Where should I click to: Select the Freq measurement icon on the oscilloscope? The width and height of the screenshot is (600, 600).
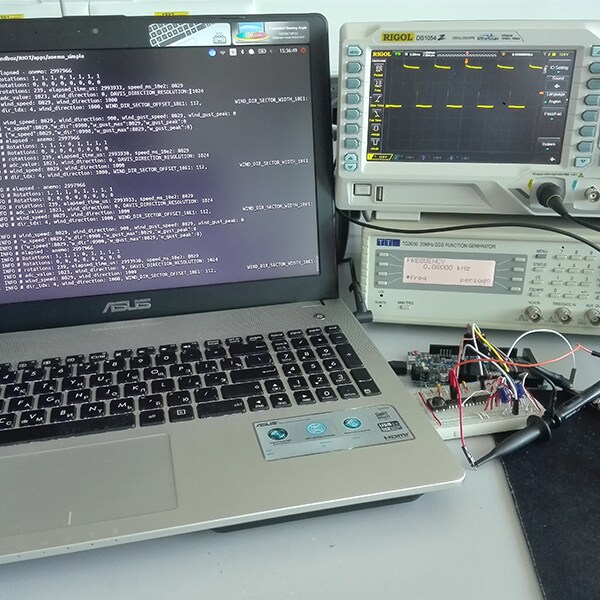pyautogui.click(x=378, y=84)
